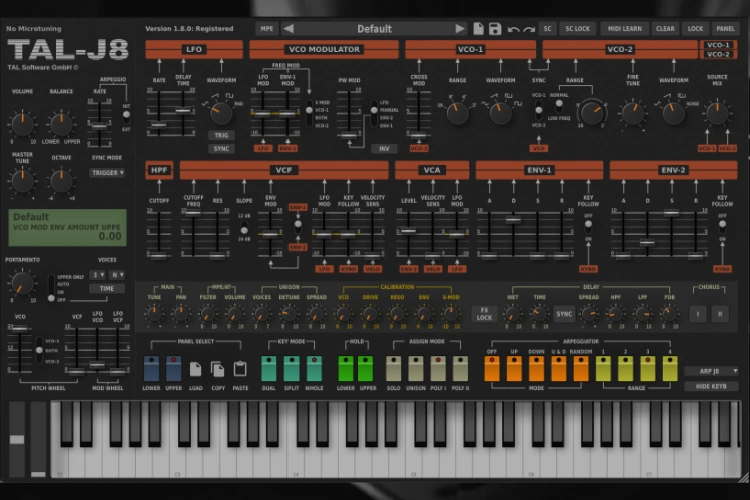750x500 pixels.
Task: Toggle Chorus II button
Action: coord(720,314)
